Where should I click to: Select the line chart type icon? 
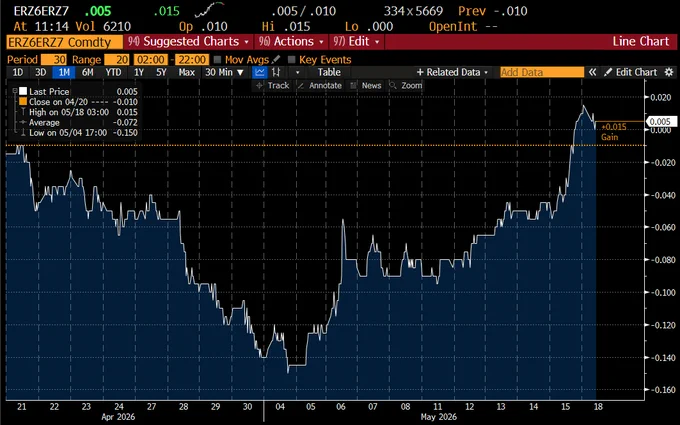[260, 72]
